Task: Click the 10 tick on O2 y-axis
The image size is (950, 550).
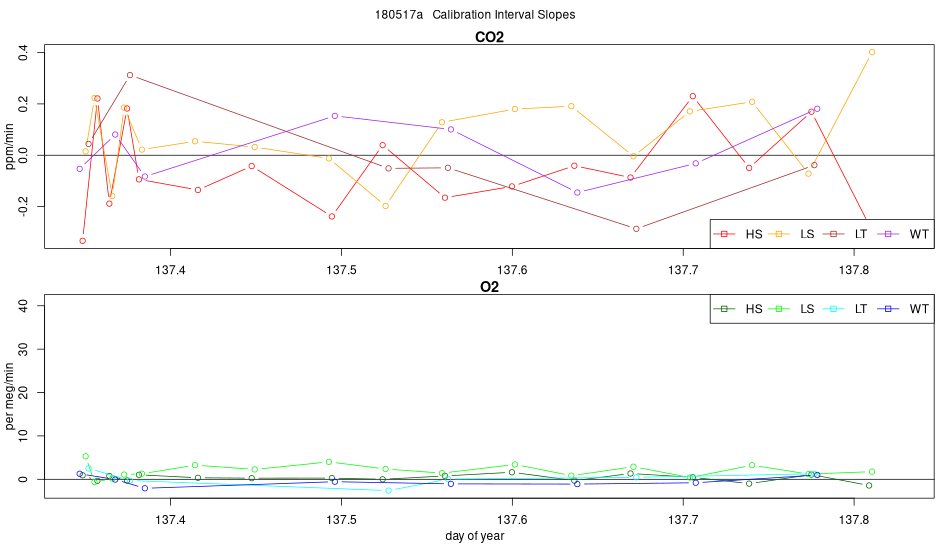Action: 24,436
